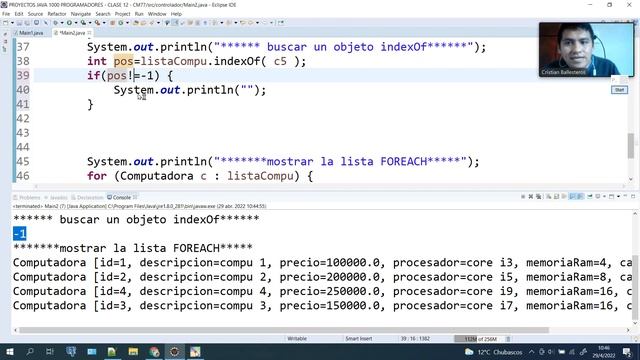640x360 pixels.
Task: Click the Terminate icon in Console toolbar
Action: pyautogui.click(x=523, y=197)
